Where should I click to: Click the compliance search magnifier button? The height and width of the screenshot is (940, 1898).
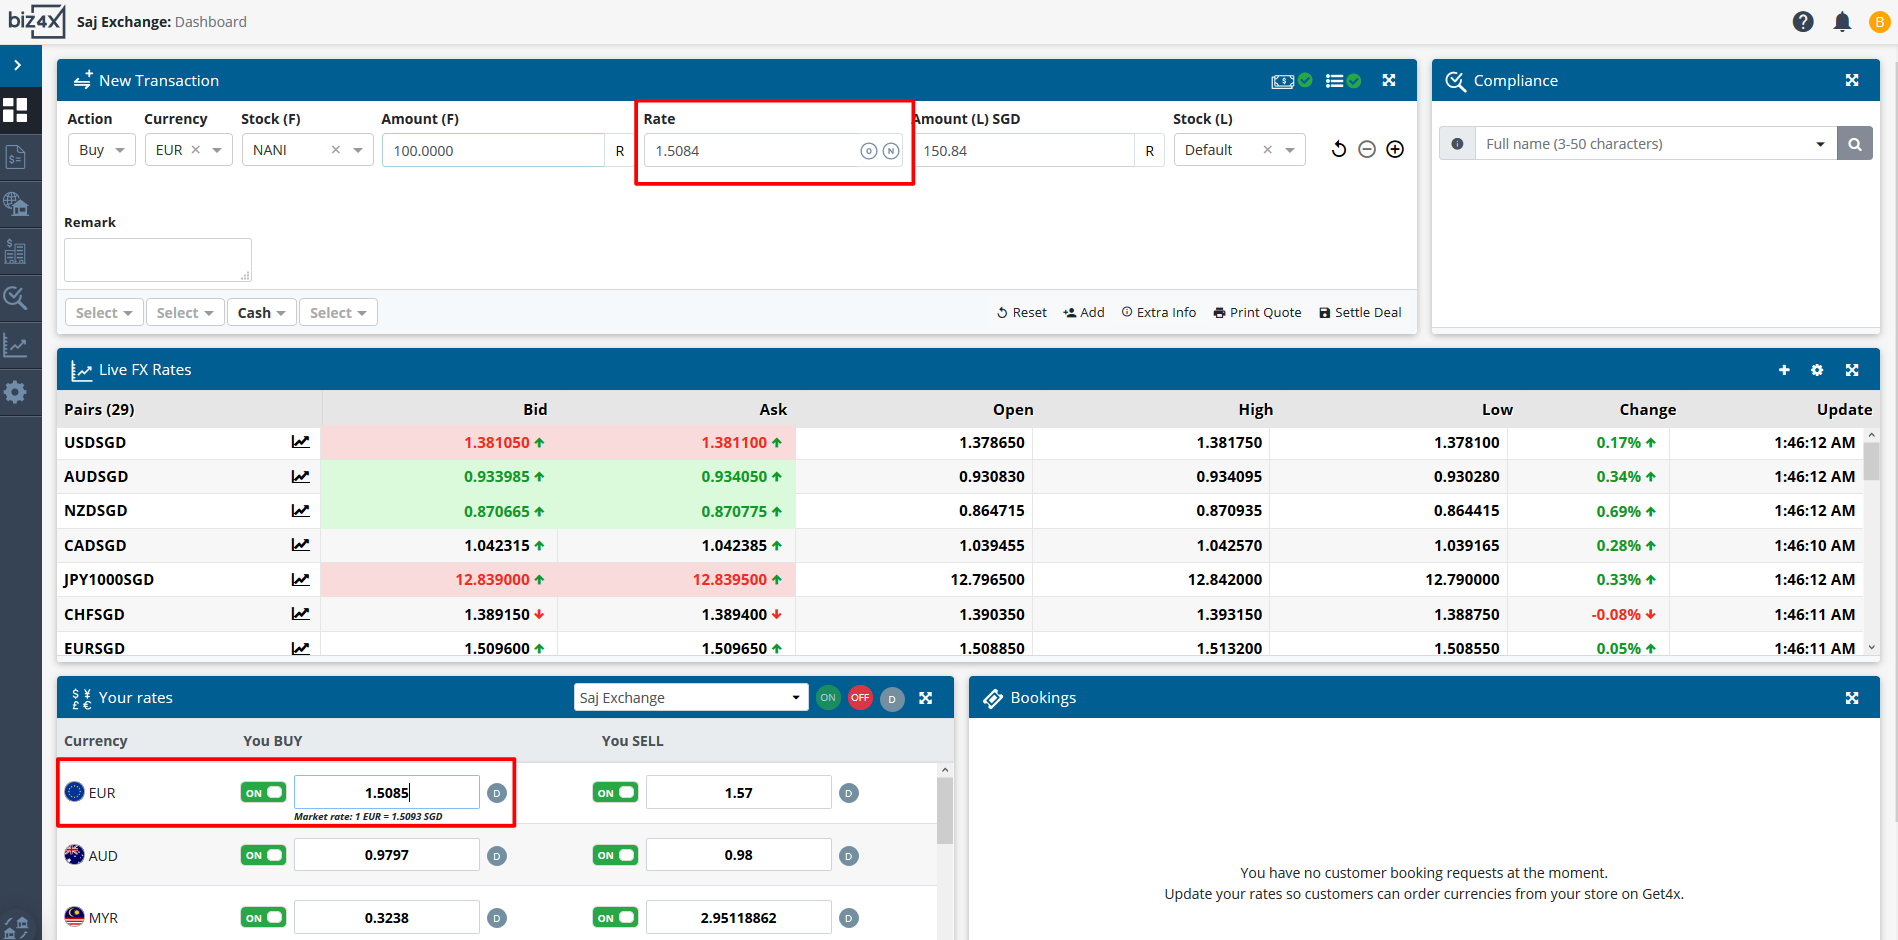coord(1855,144)
